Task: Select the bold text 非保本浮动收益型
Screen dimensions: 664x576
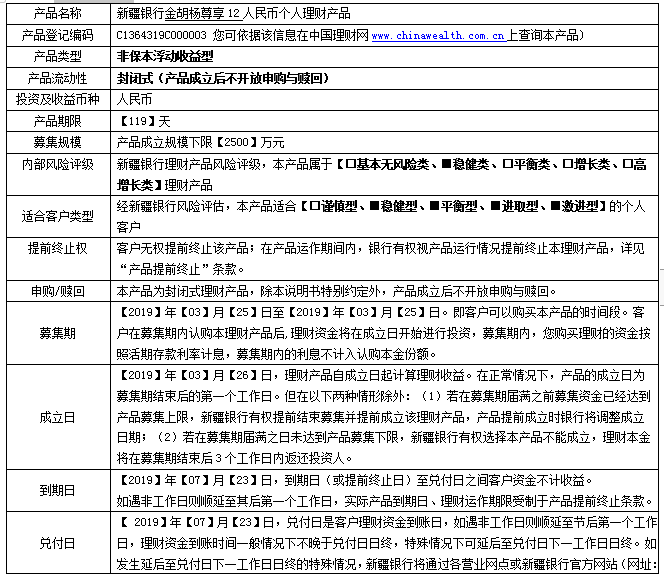Action: coord(165,56)
